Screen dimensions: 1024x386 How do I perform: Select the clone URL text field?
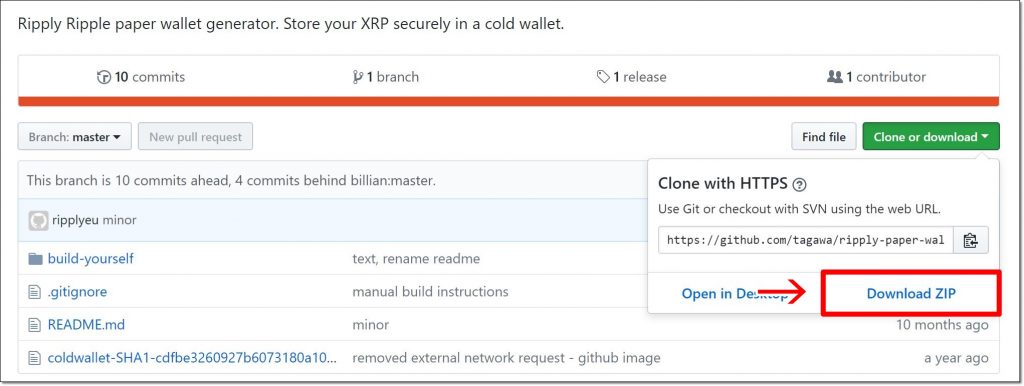click(x=805, y=240)
